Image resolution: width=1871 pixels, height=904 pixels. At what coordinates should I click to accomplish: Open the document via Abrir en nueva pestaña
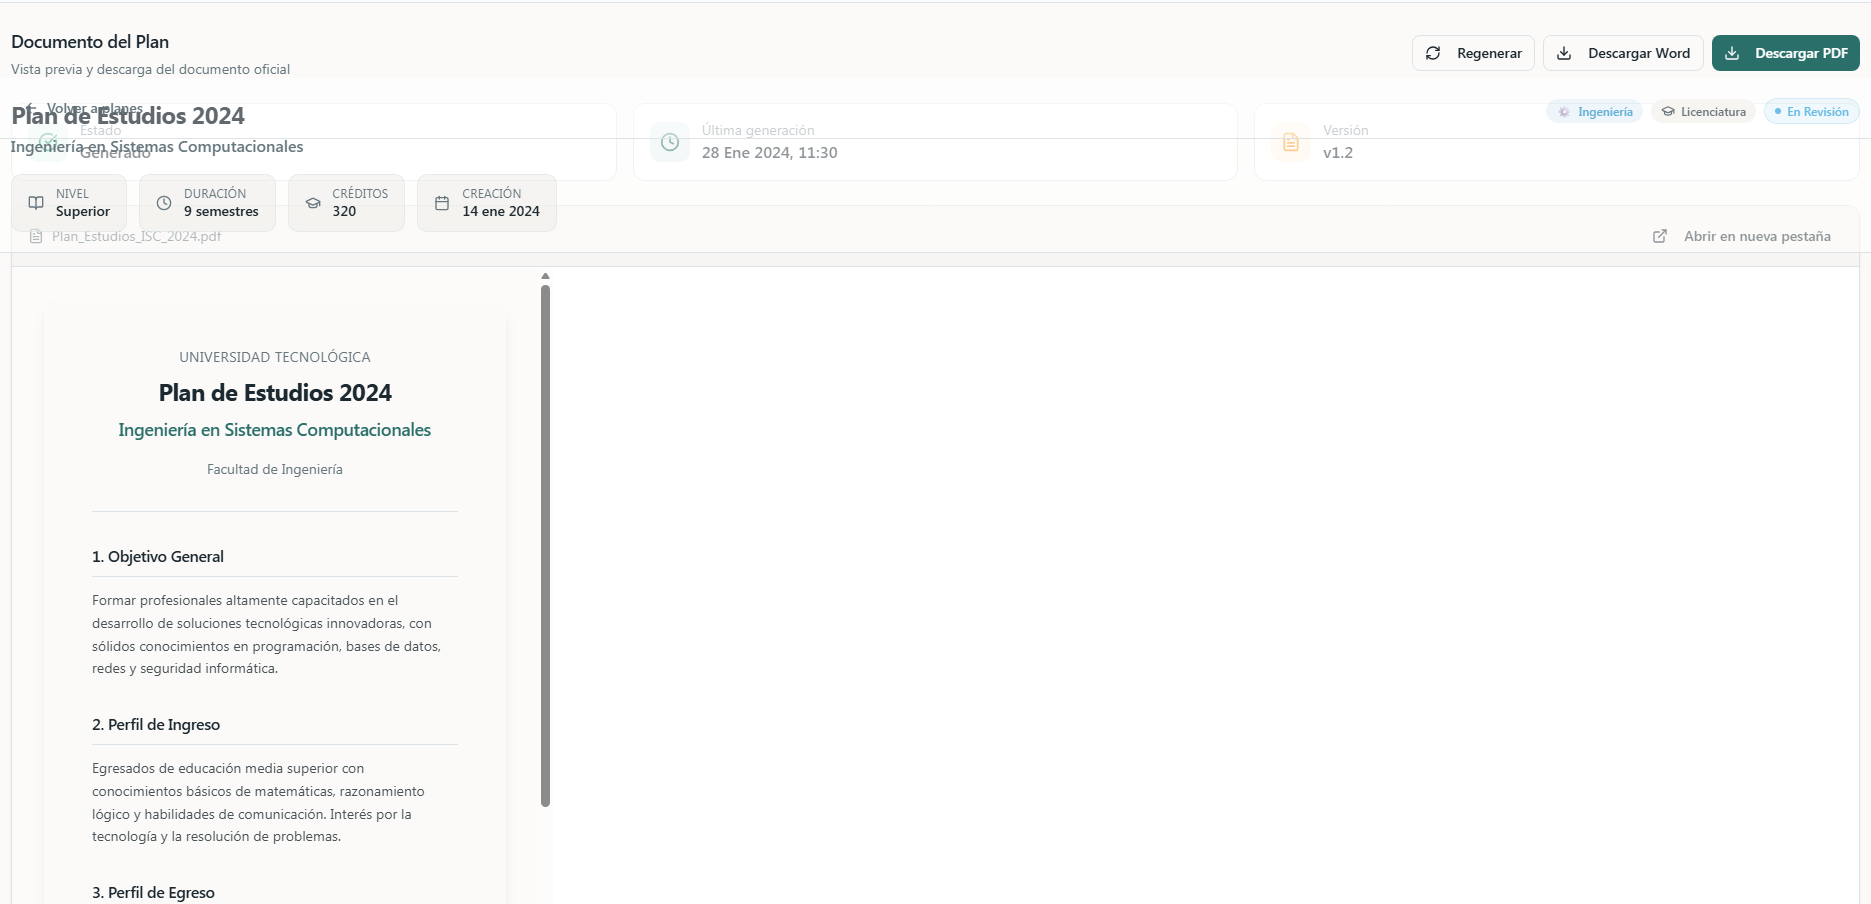[1756, 236]
